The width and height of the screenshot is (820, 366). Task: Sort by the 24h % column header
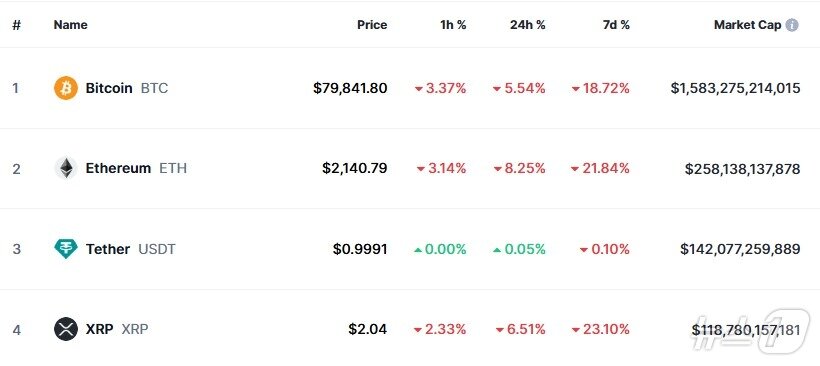pos(528,25)
